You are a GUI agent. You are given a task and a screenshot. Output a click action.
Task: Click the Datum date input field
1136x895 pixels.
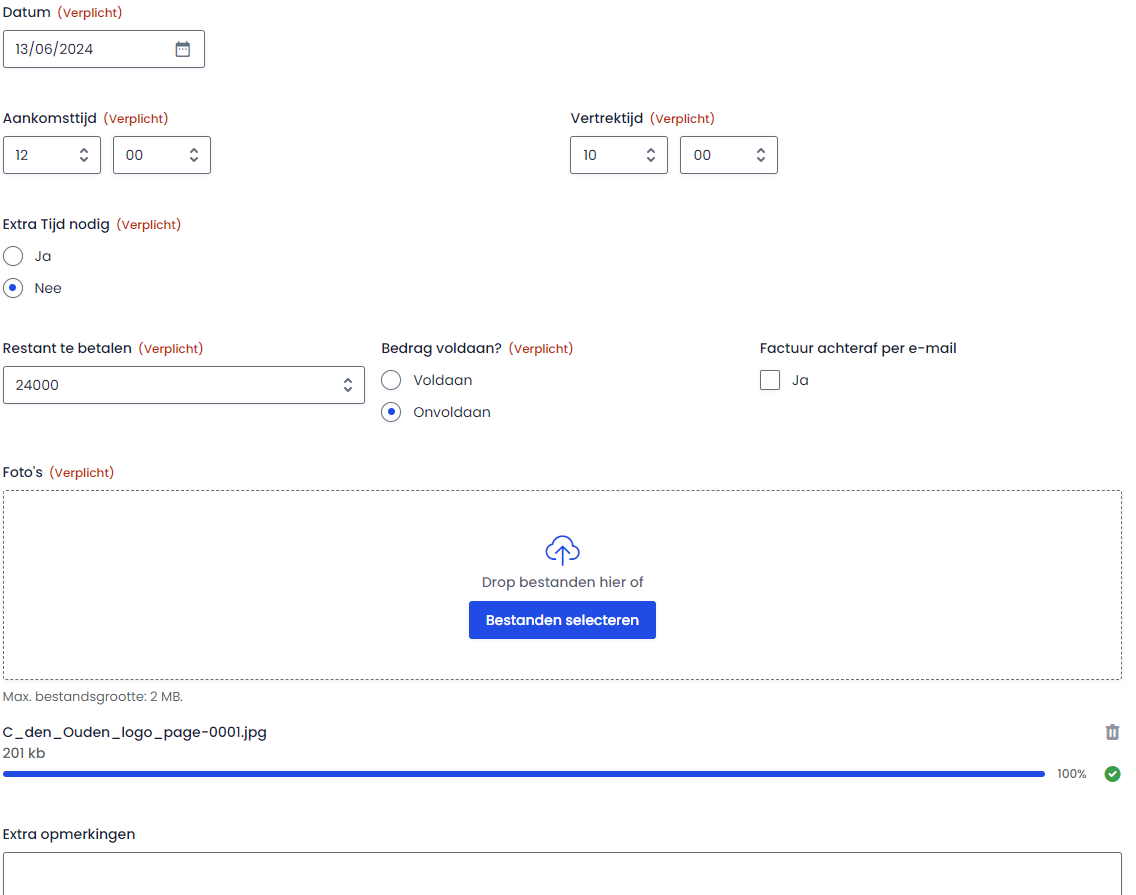90,49
